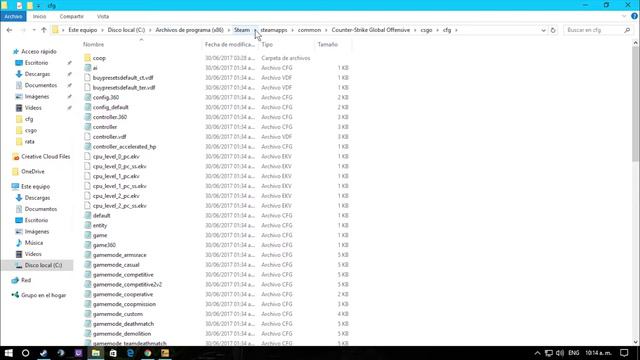Screen dimensions: 640x360
Task: Open the Action Center notifications icon
Action: coord(624,353)
